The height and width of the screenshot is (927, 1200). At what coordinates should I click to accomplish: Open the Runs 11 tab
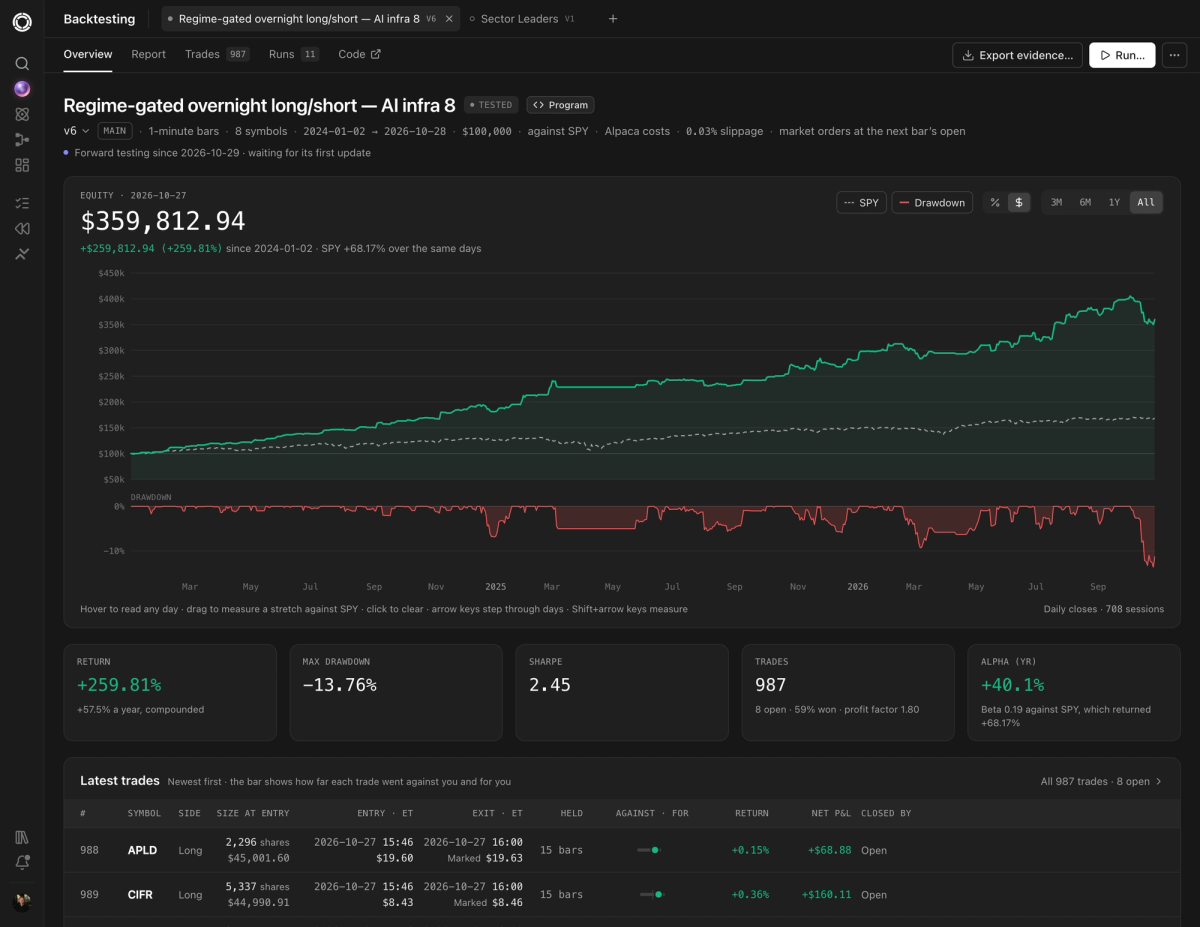[x=294, y=54]
